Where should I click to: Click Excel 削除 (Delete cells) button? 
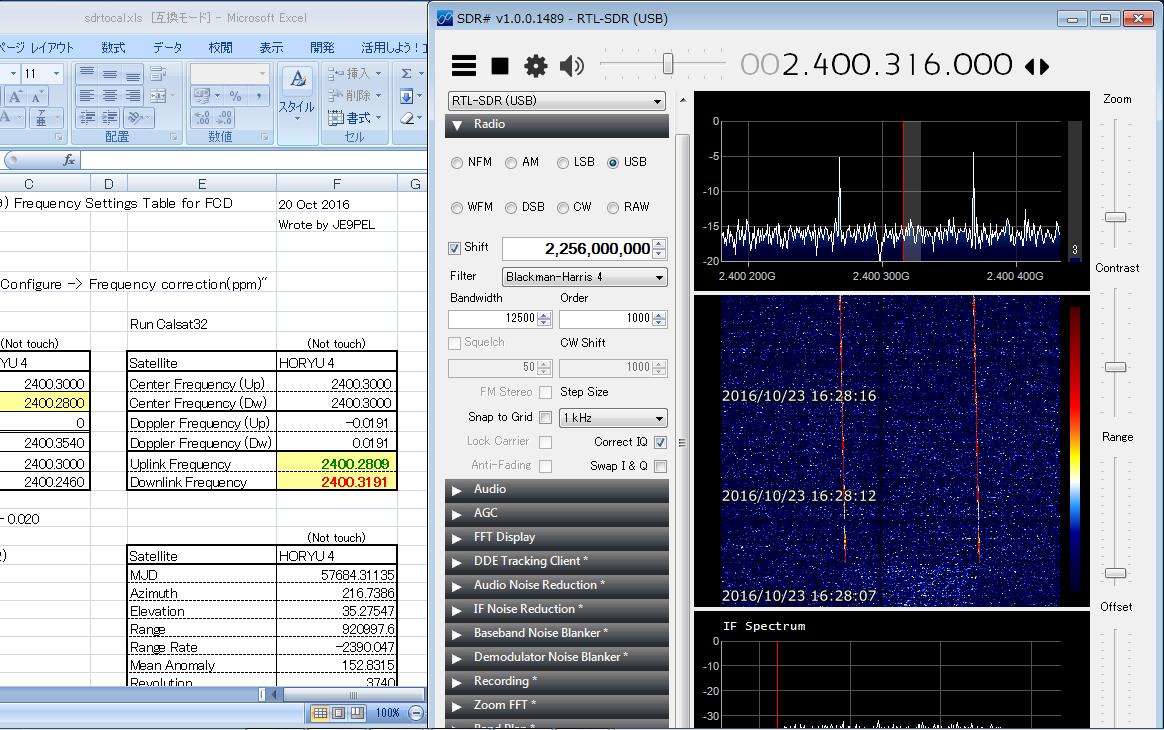coord(355,96)
